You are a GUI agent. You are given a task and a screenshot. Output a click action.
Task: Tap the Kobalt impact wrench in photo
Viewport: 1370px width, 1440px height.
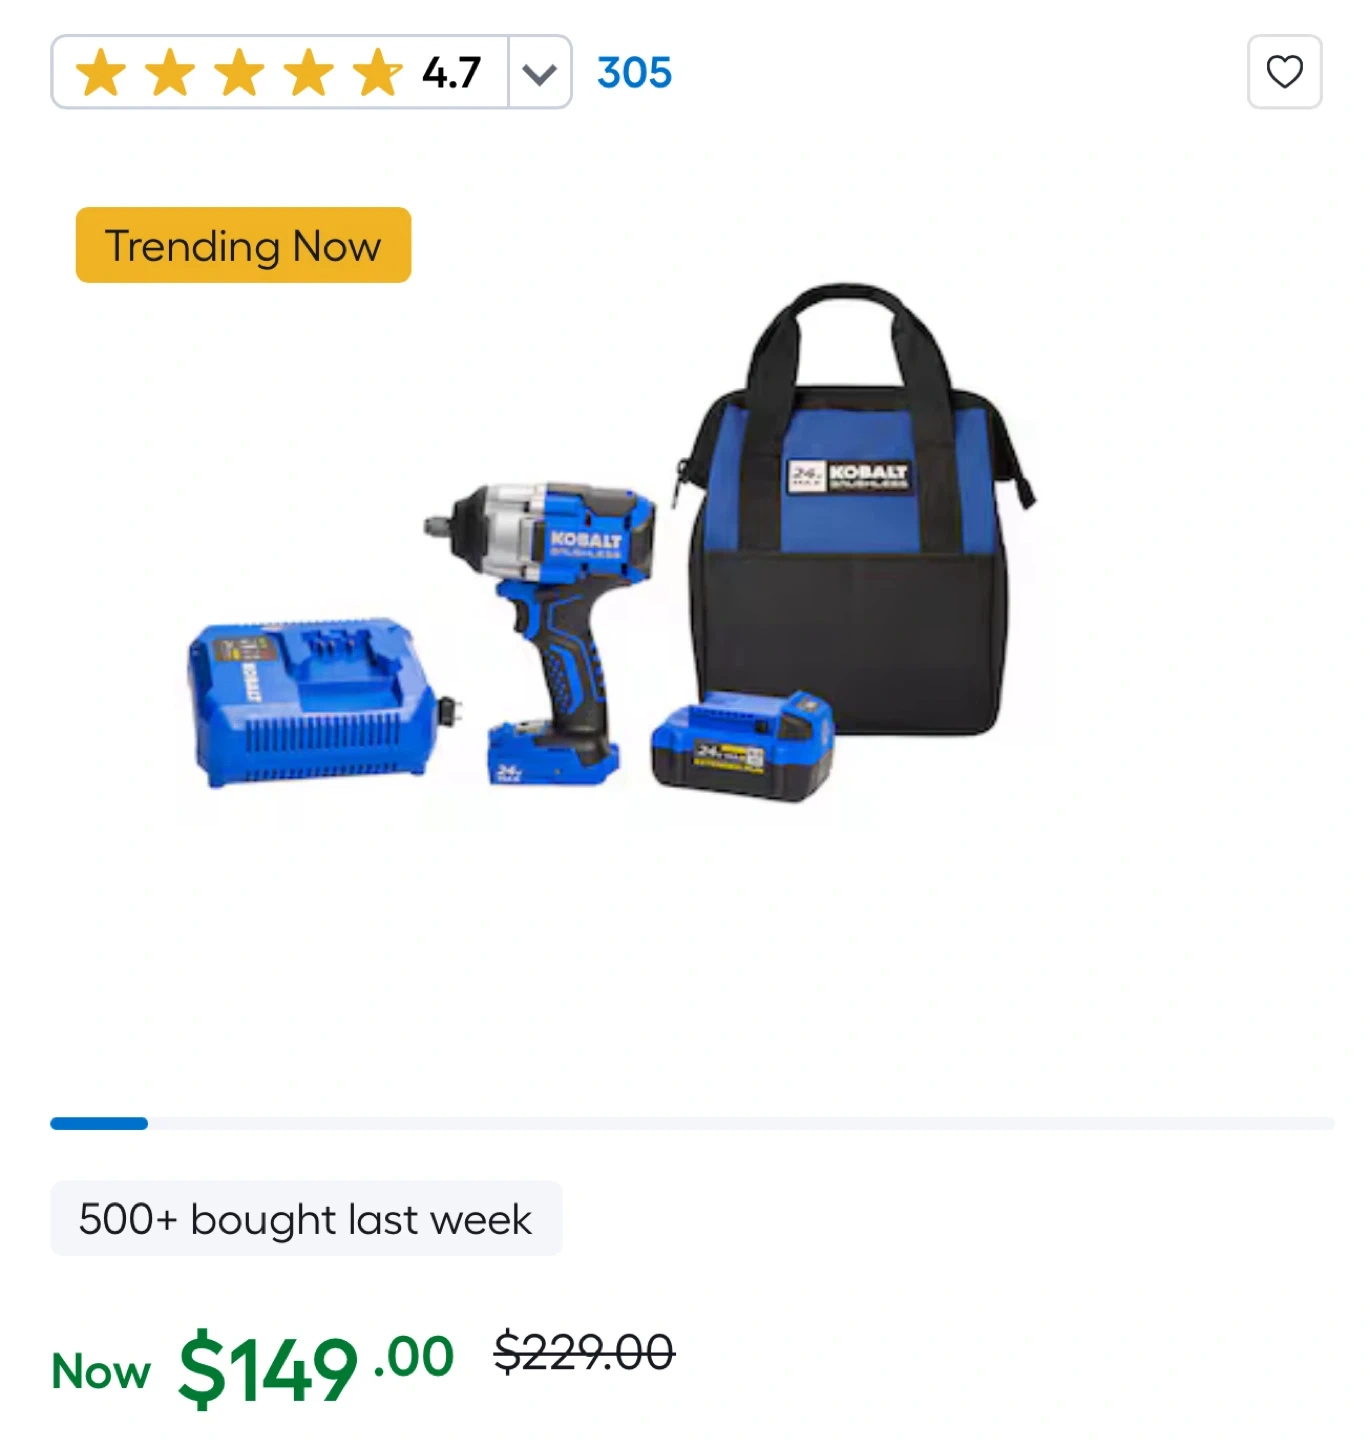pos(541,634)
